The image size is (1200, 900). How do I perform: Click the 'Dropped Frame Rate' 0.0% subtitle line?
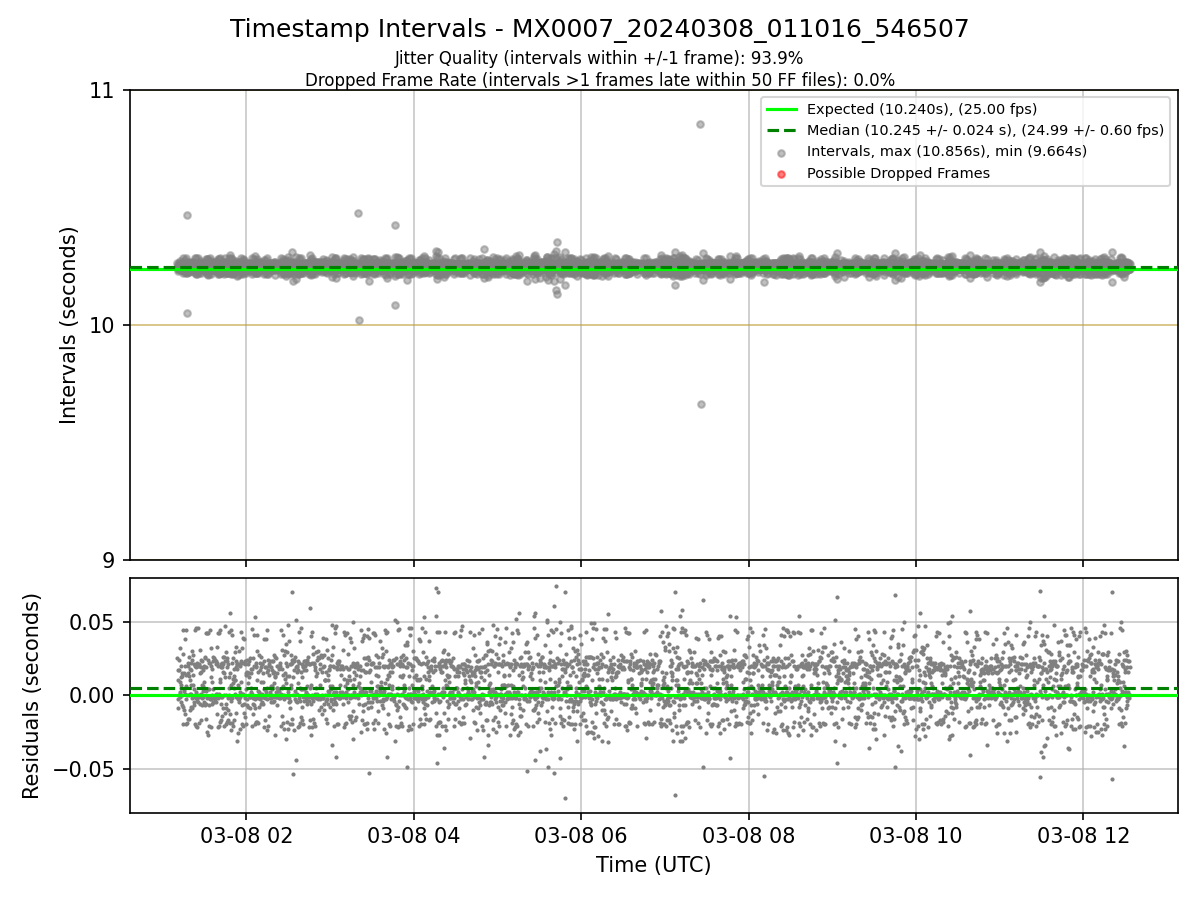(599, 80)
